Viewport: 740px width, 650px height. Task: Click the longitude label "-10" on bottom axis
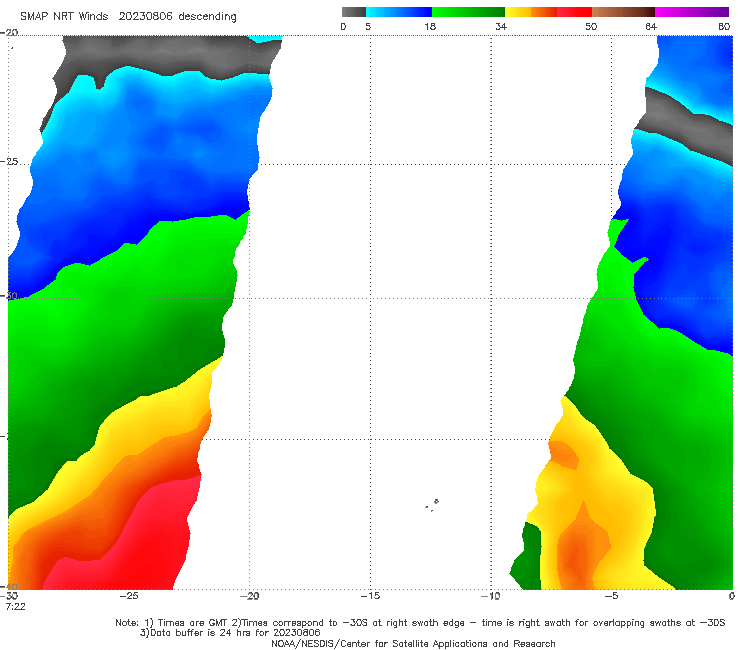491,596
